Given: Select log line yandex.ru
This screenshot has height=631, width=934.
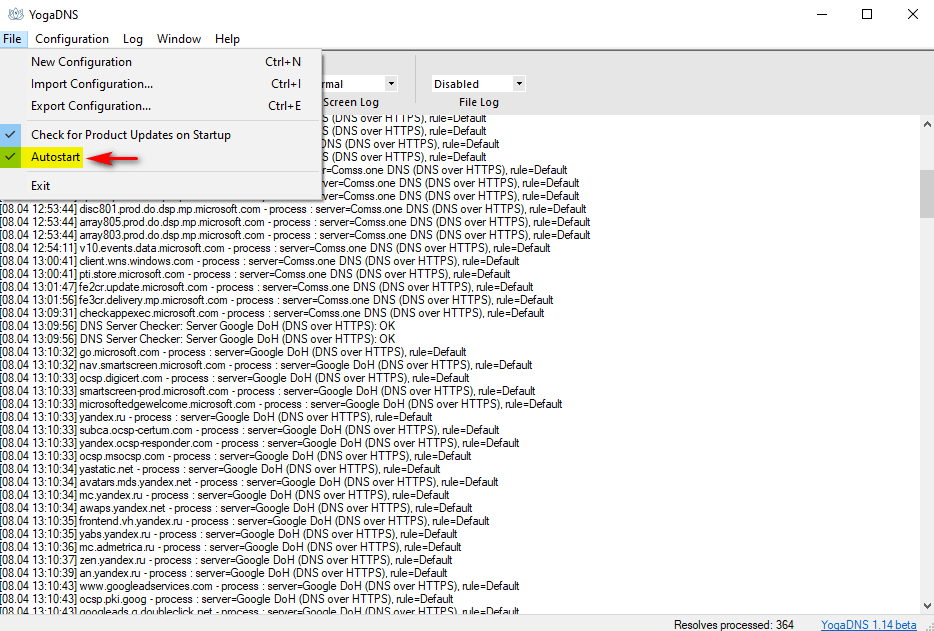Looking at the screenshot, I should point(216,417).
